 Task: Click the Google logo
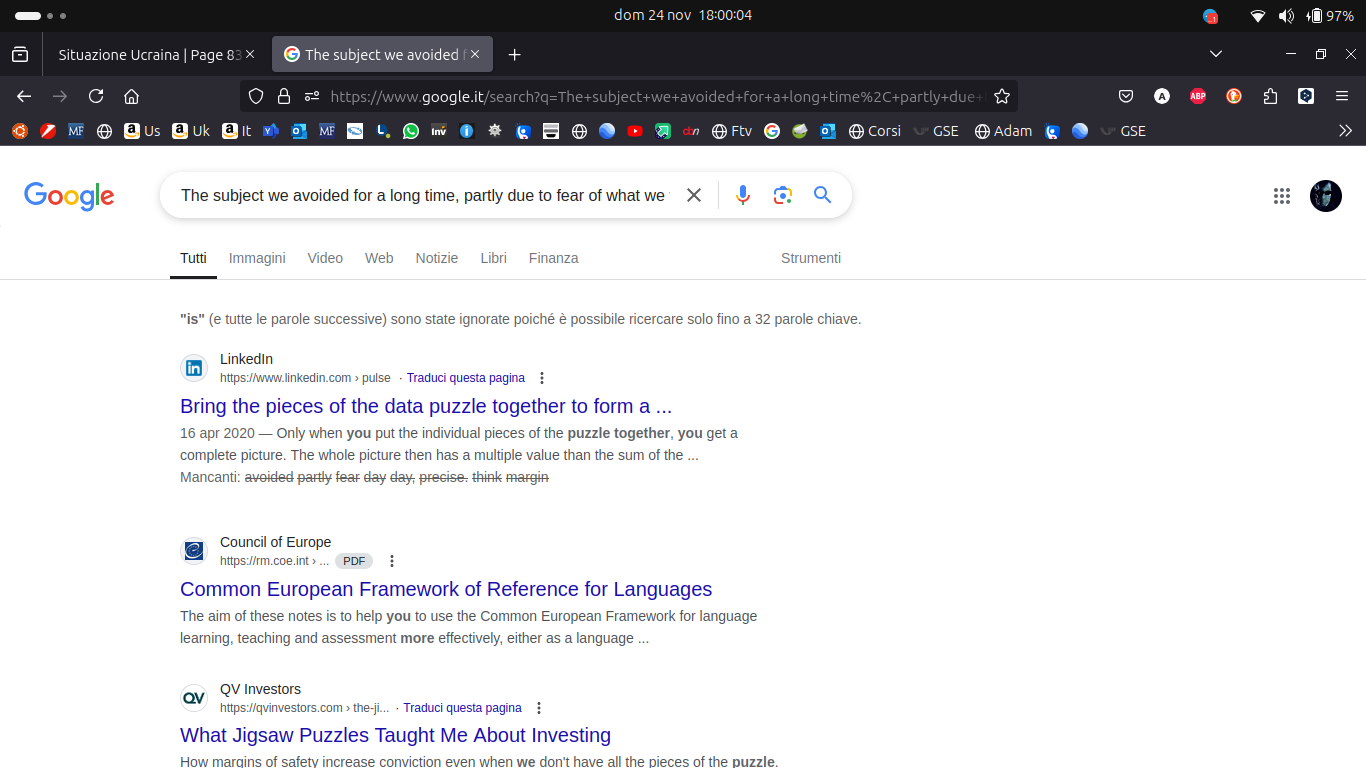click(69, 196)
